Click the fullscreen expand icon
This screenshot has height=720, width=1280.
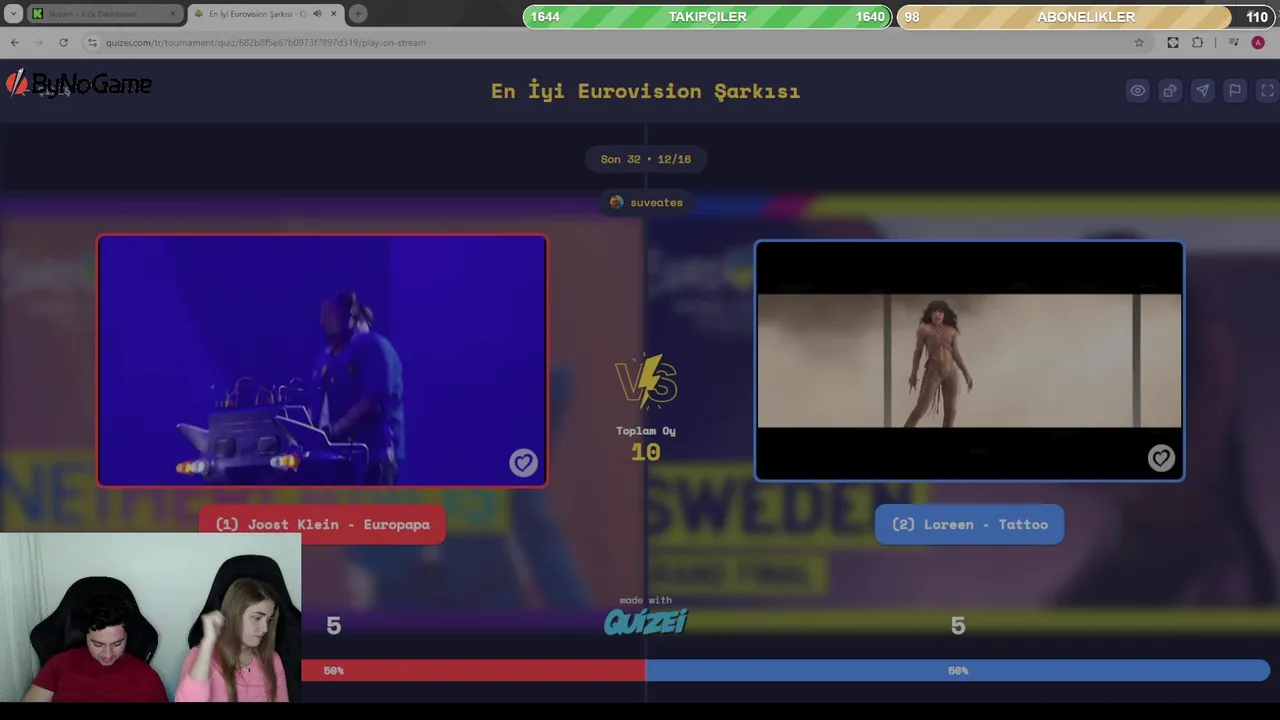[x=1267, y=91]
